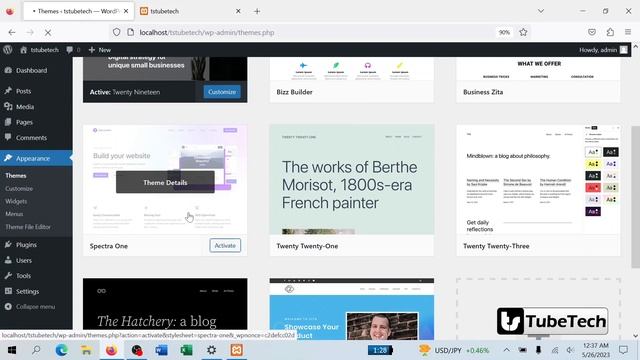Open File Explorer from taskbar
640x360 pixels.
tap(86, 350)
